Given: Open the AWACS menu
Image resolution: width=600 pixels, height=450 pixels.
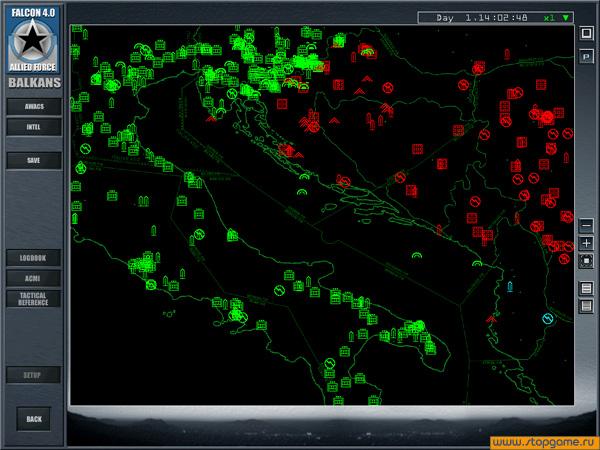Looking at the screenshot, I should tap(33, 106).
